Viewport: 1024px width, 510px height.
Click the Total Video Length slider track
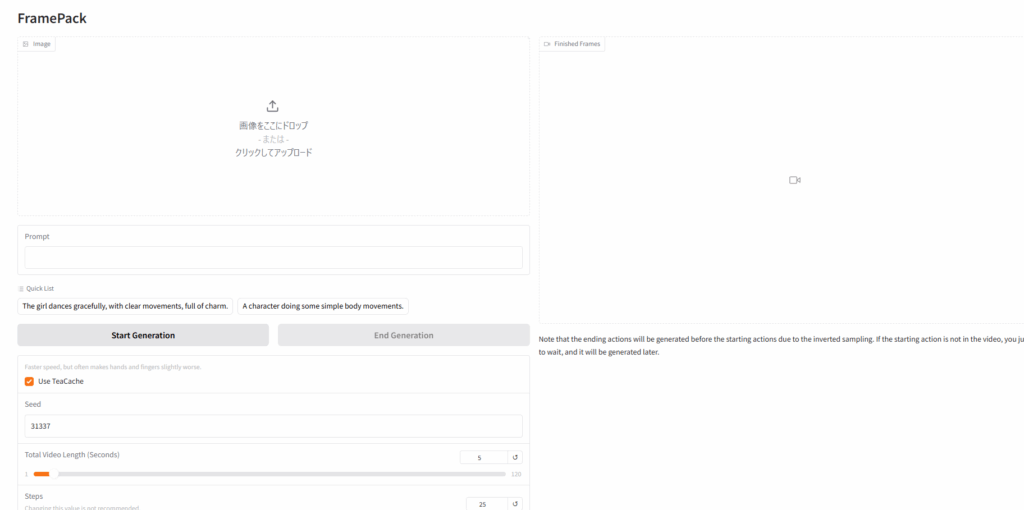pos(270,474)
